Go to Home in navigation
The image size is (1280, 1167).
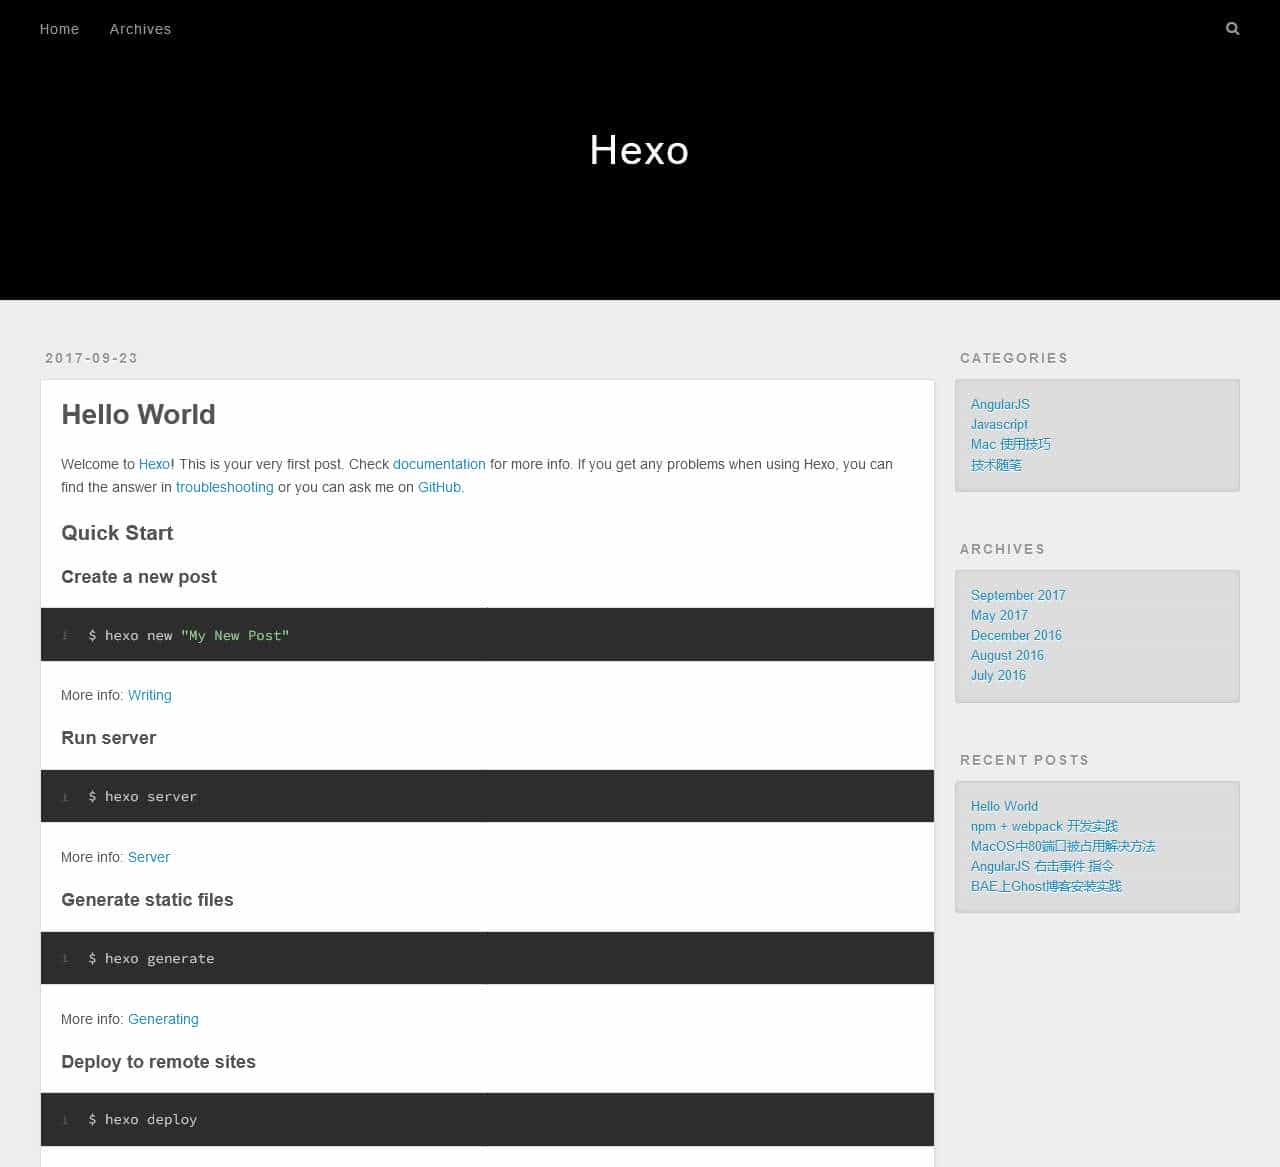59,29
